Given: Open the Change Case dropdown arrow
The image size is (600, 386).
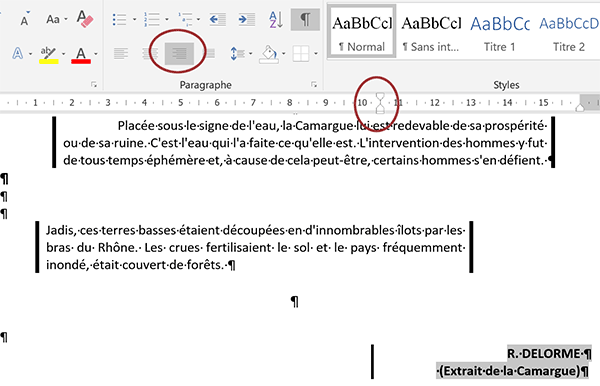Looking at the screenshot, I should point(66,19).
